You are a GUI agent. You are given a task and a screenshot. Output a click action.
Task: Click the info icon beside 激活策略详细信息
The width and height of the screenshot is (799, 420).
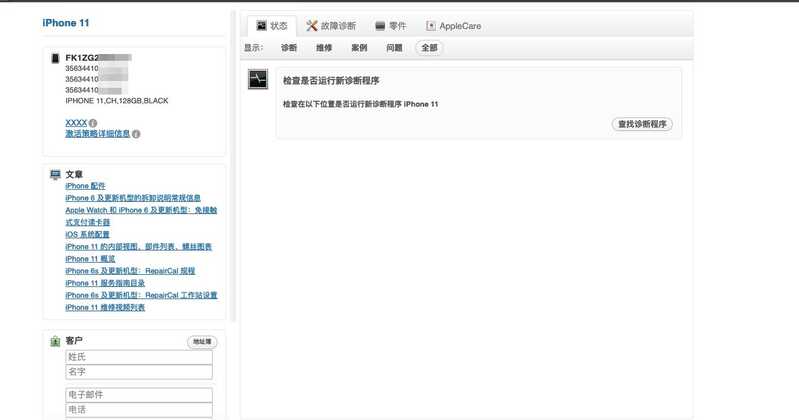point(136,134)
